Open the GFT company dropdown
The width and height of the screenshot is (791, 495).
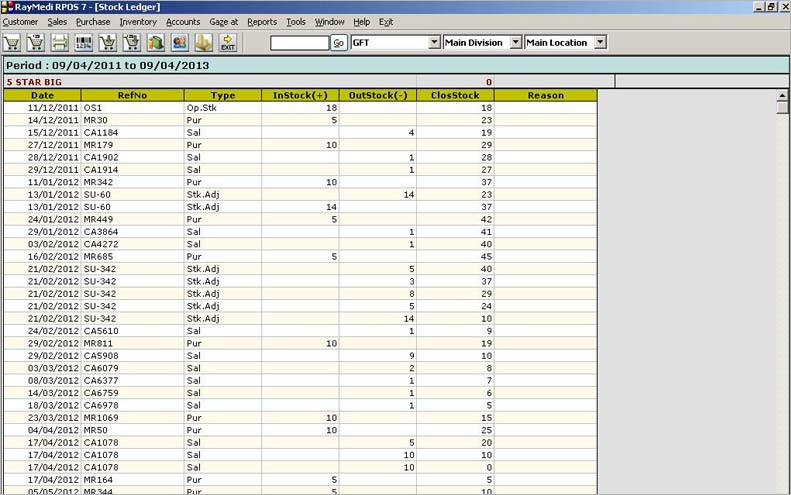coord(434,42)
